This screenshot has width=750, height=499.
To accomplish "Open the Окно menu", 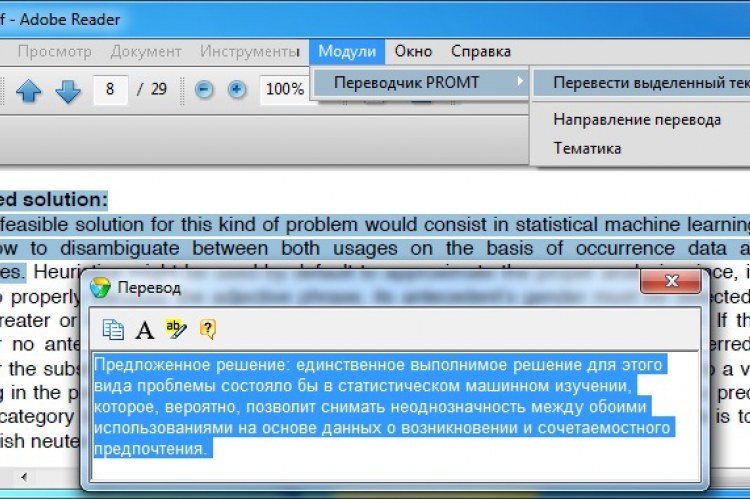I will tap(413, 52).
